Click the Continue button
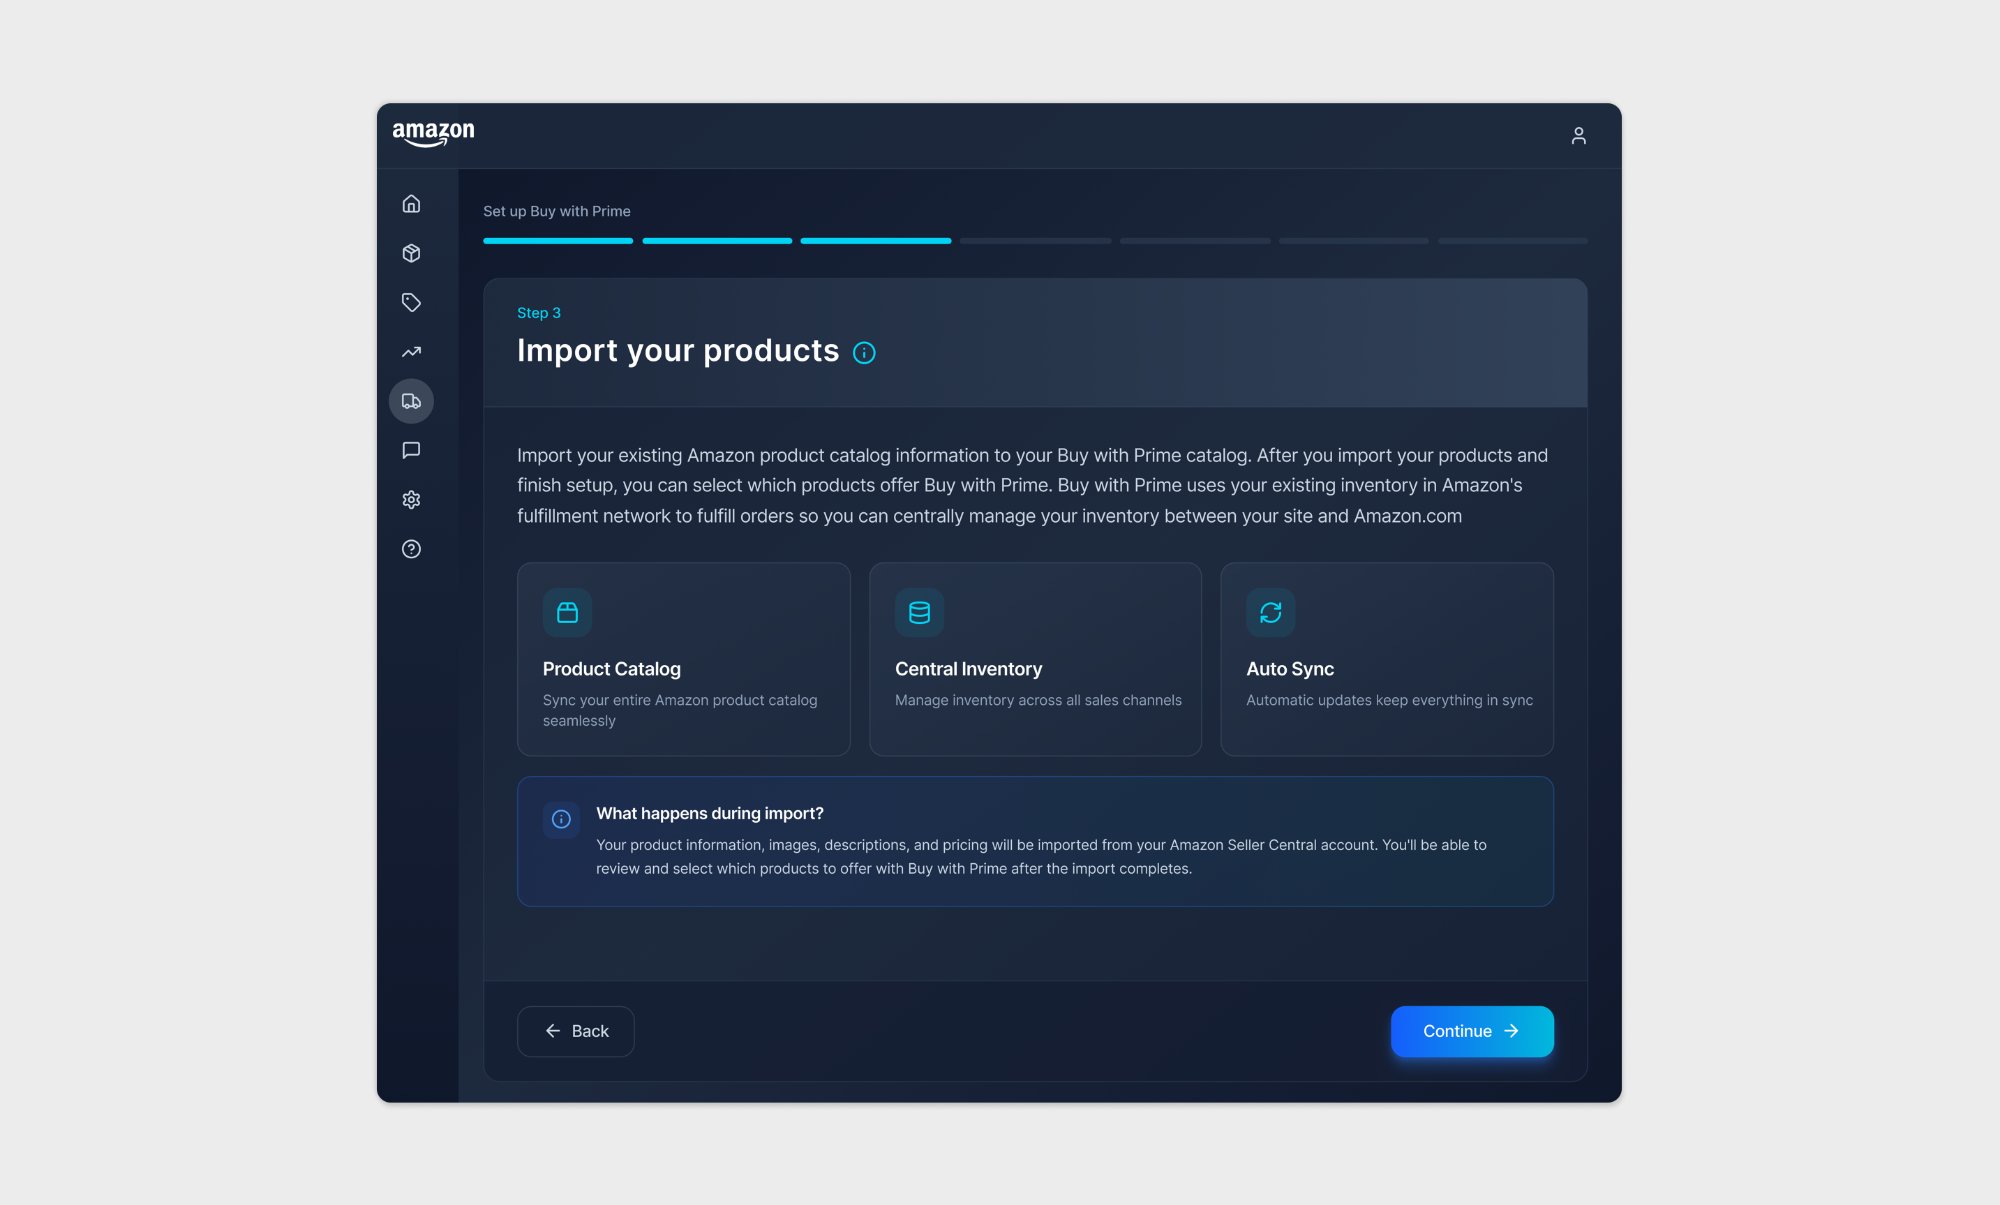The height and width of the screenshot is (1205, 2000). (x=1471, y=1031)
